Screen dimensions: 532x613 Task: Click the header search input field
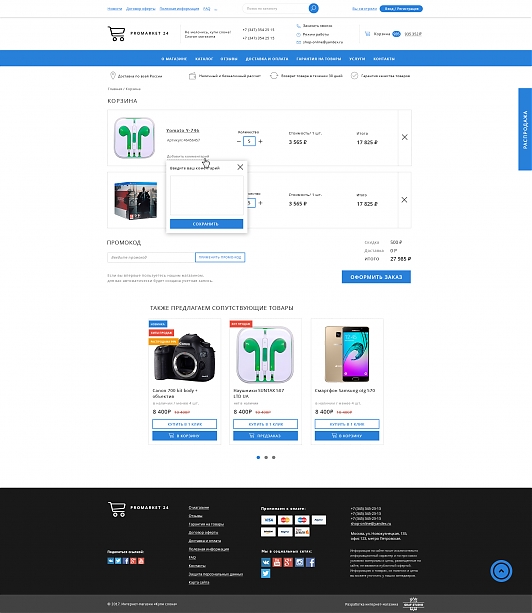[276, 8]
